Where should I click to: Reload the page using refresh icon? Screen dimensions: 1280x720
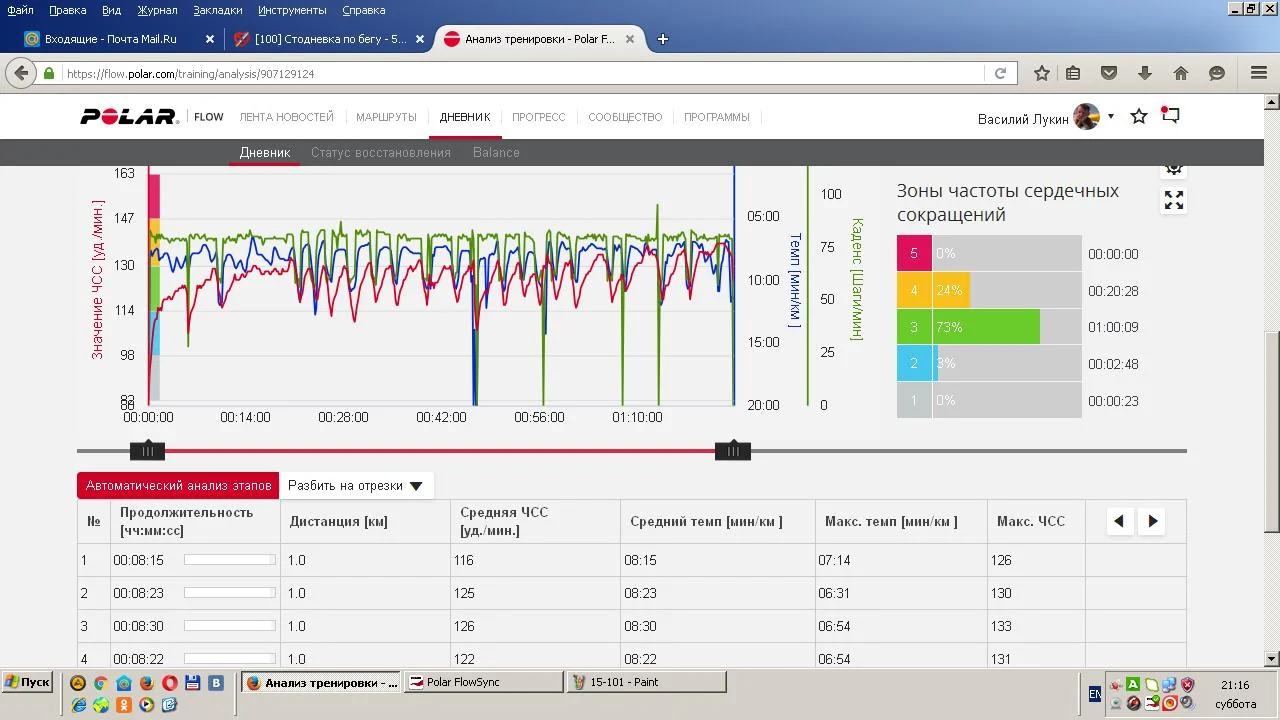(x=999, y=73)
